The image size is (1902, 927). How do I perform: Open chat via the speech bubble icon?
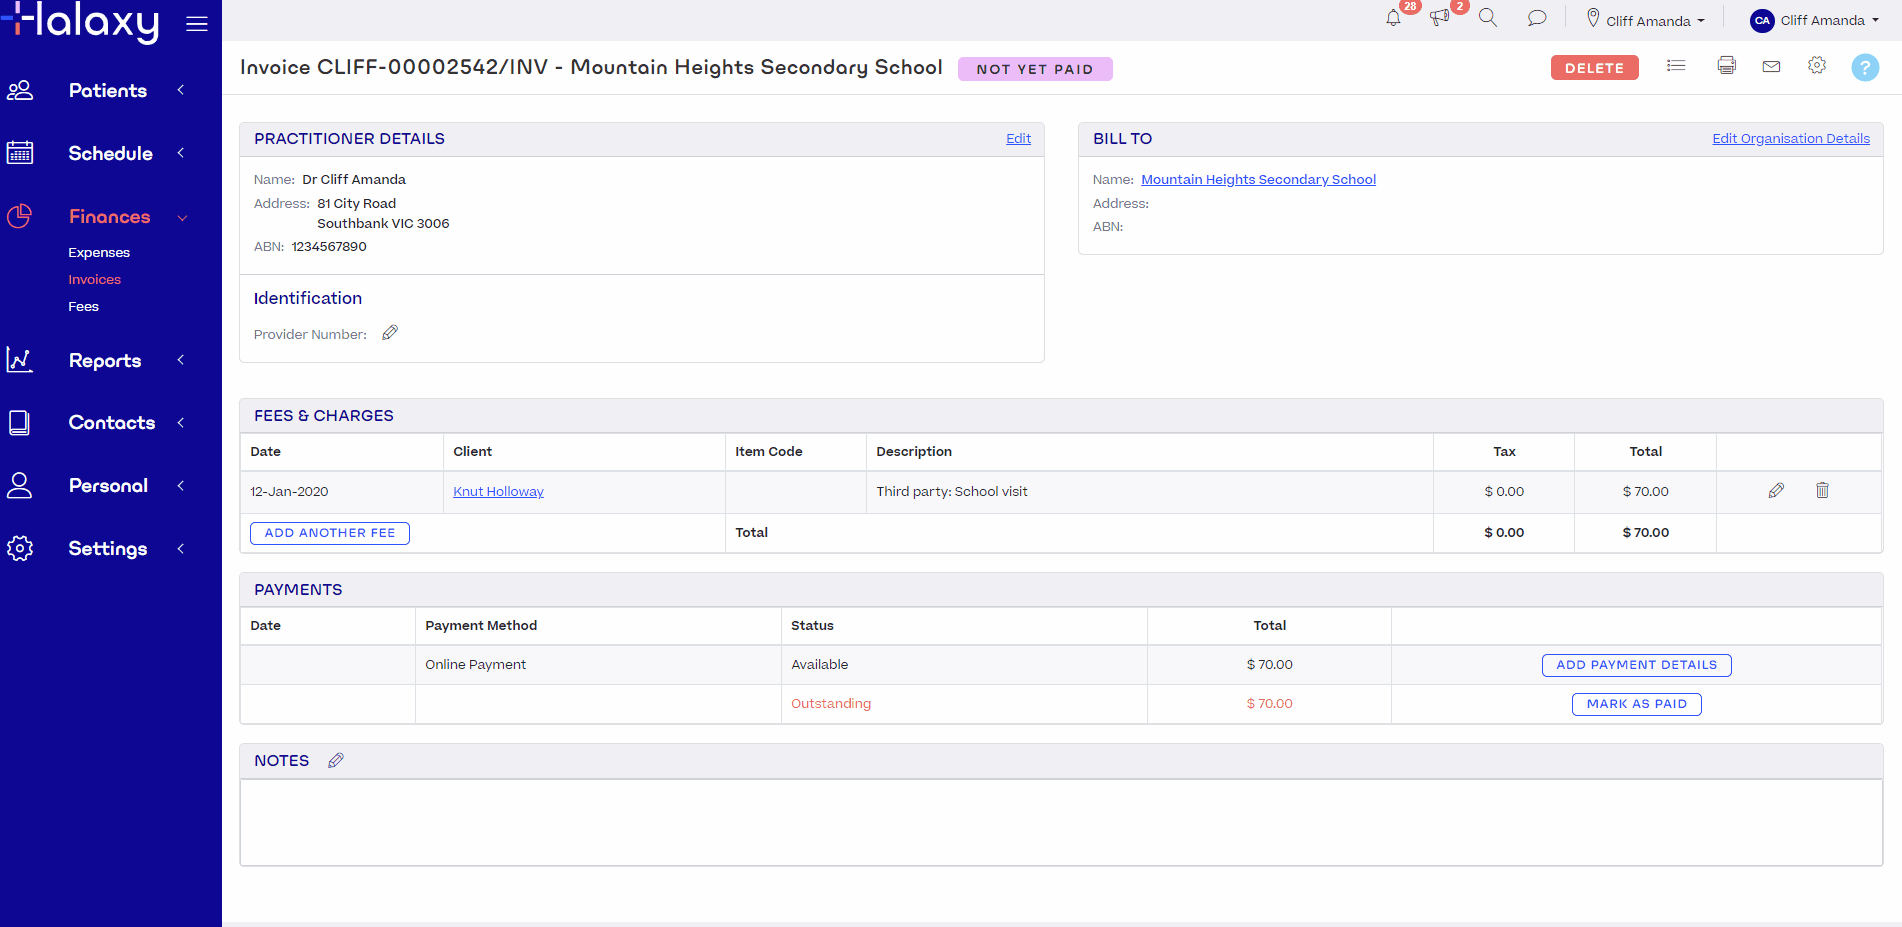[1537, 17]
